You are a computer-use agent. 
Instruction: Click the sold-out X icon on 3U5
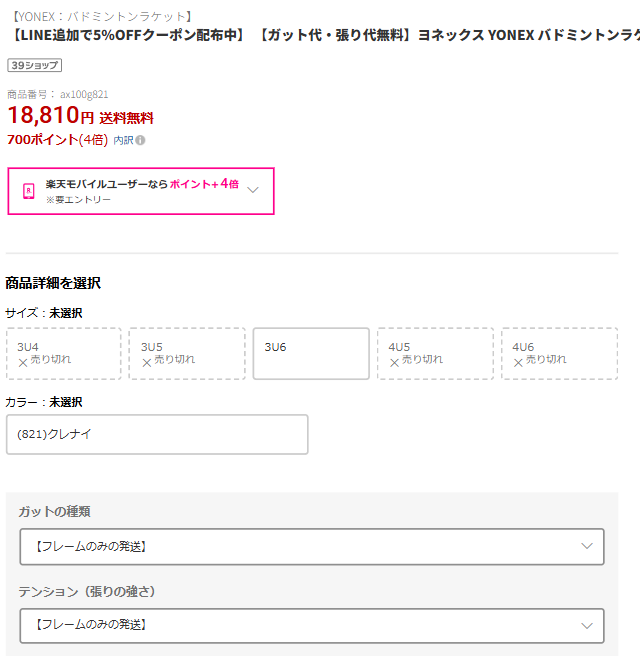(147, 362)
